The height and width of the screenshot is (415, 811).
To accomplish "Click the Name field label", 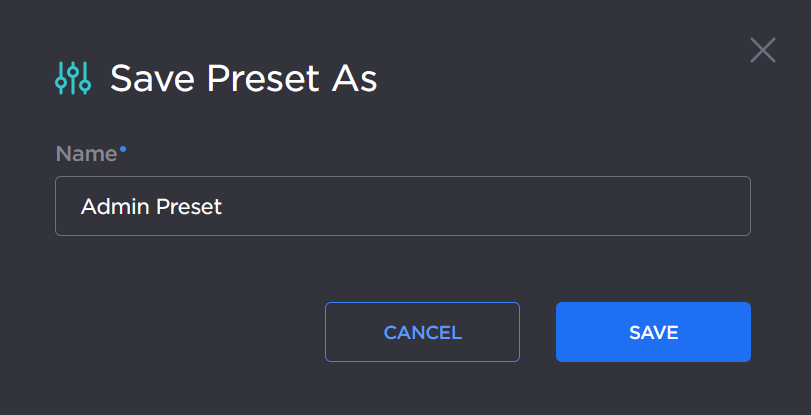I will click(x=85, y=153).
